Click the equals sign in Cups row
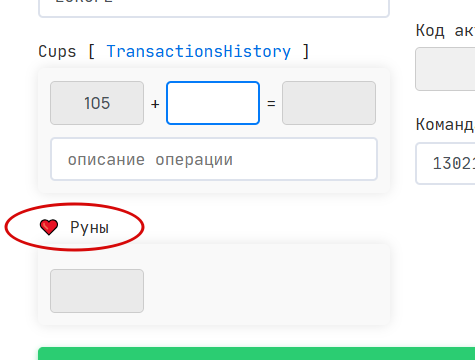Viewport: 475px width, 360px height. tap(271, 104)
